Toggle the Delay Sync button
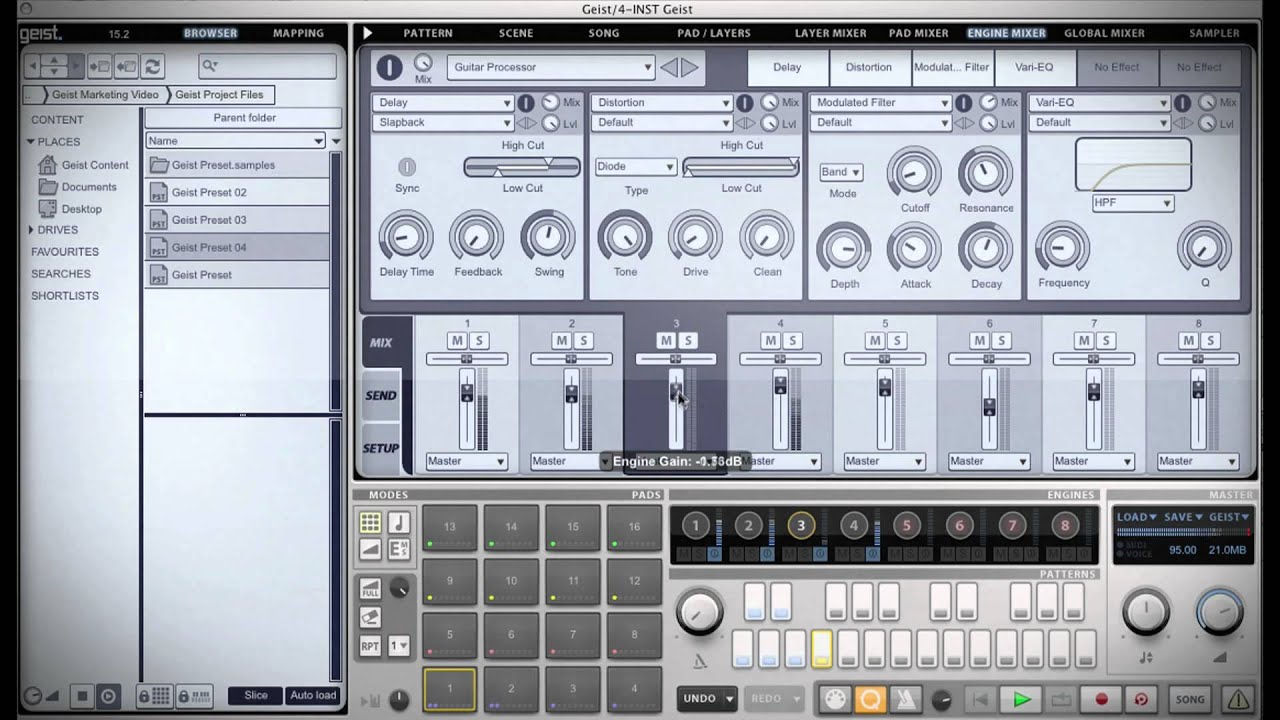The height and width of the screenshot is (720, 1280). tap(407, 166)
